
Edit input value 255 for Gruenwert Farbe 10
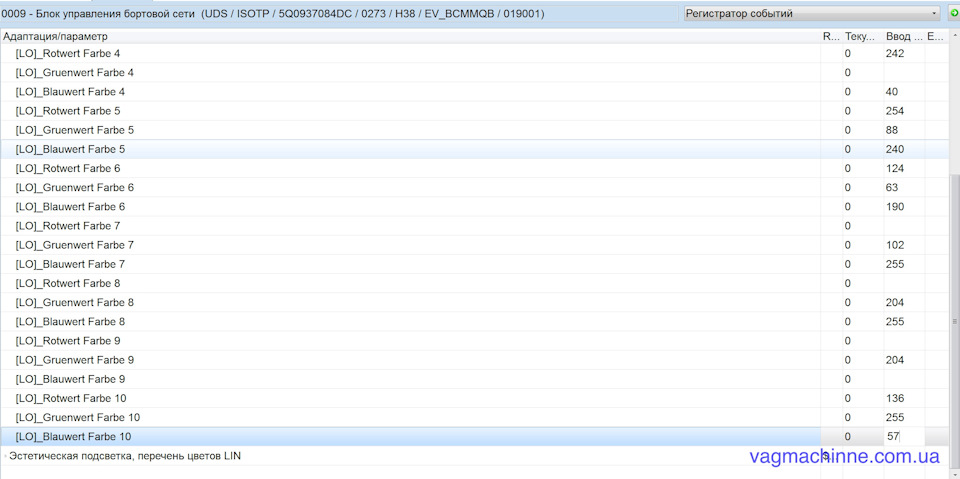point(904,417)
